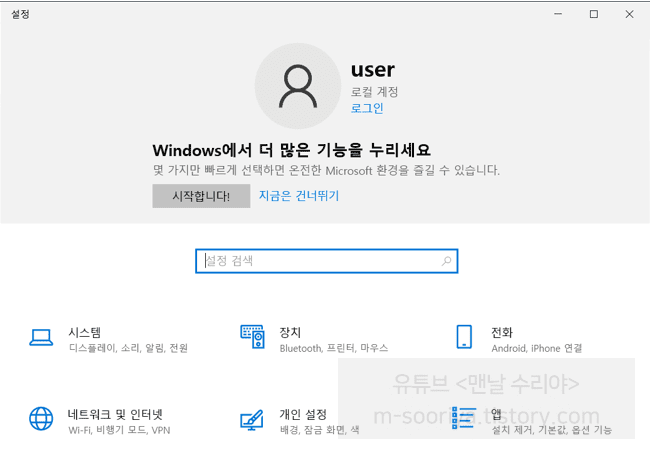The width and height of the screenshot is (650, 458).
Task: Maximize the 설정 window
Action: click(593, 14)
